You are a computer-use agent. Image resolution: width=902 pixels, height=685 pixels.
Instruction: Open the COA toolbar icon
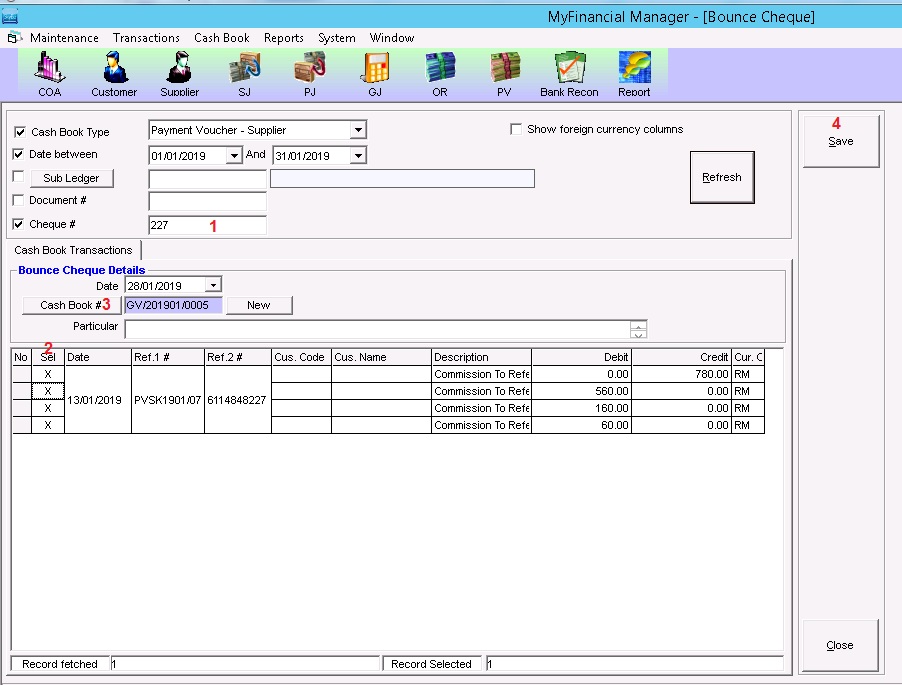[x=50, y=73]
